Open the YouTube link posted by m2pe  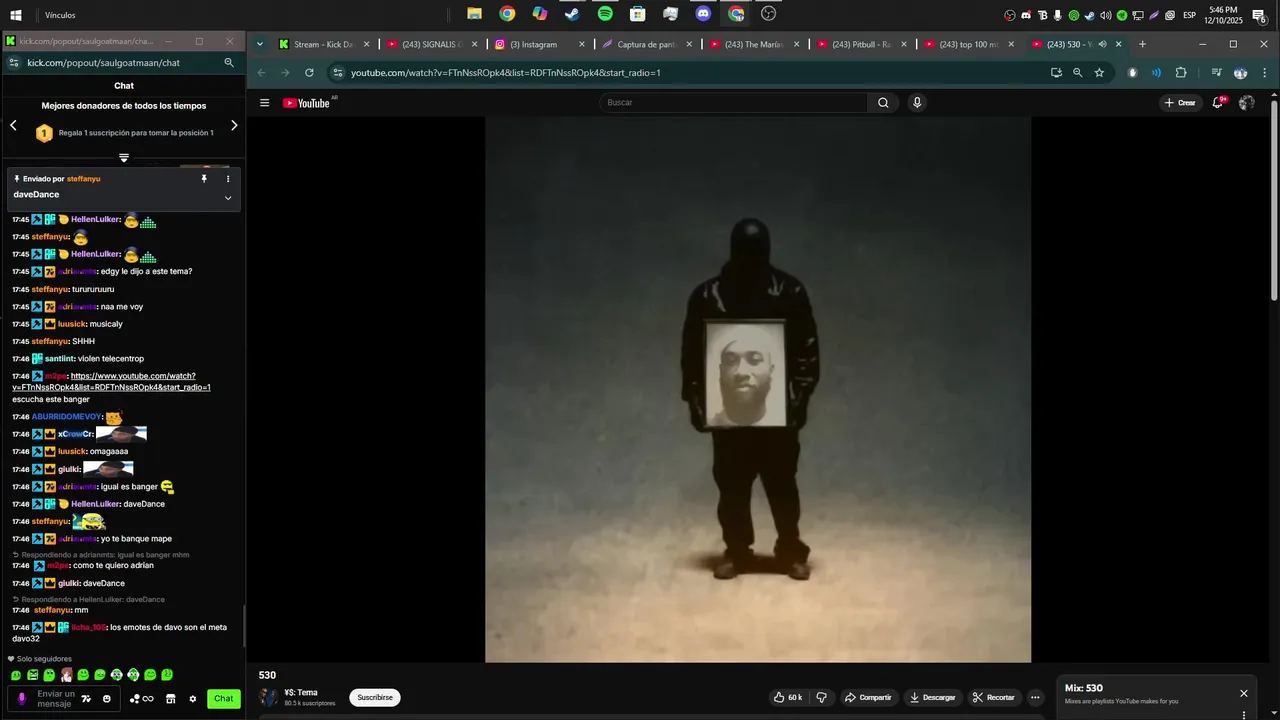111,382
